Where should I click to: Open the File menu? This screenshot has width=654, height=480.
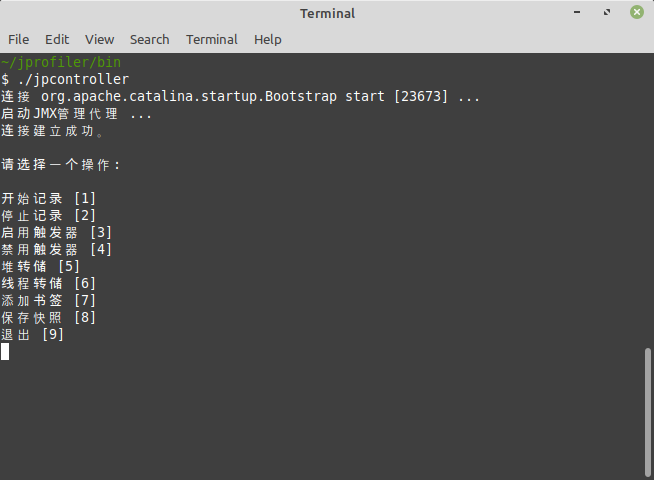click(x=18, y=39)
